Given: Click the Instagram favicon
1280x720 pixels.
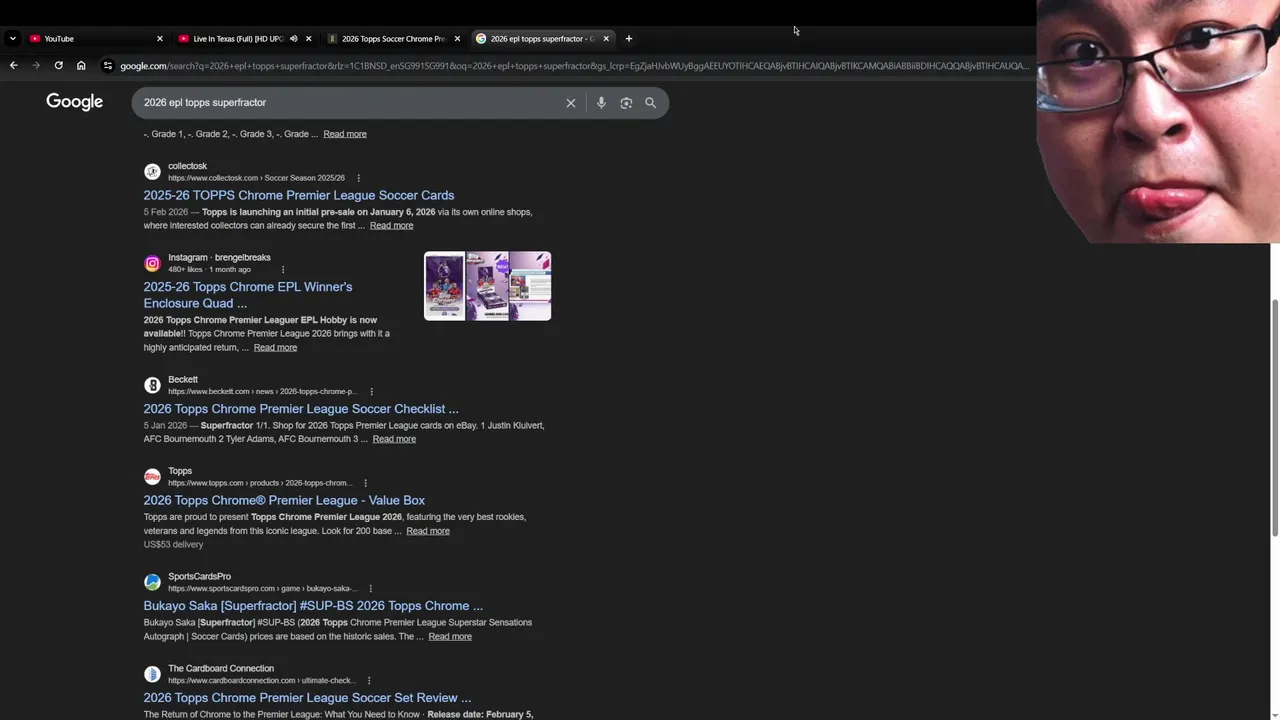Looking at the screenshot, I should point(152,263).
